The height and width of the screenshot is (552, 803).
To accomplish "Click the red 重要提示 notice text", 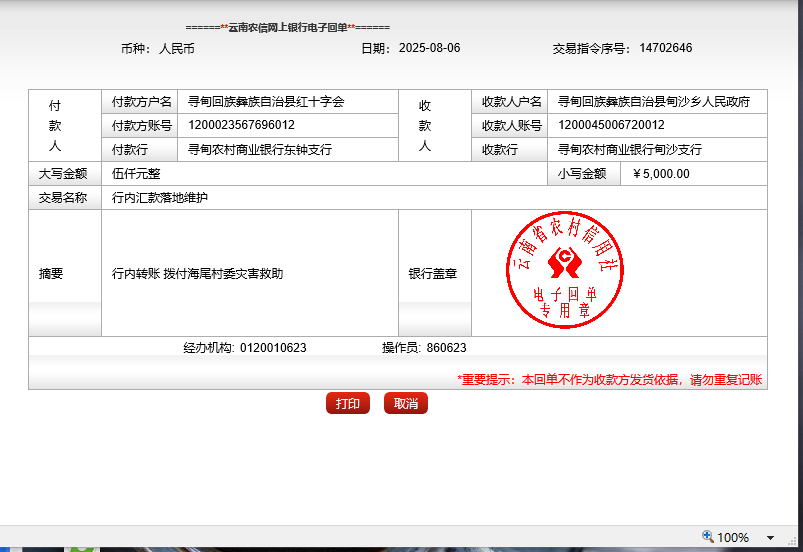I will pyautogui.click(x=609, y=380).
